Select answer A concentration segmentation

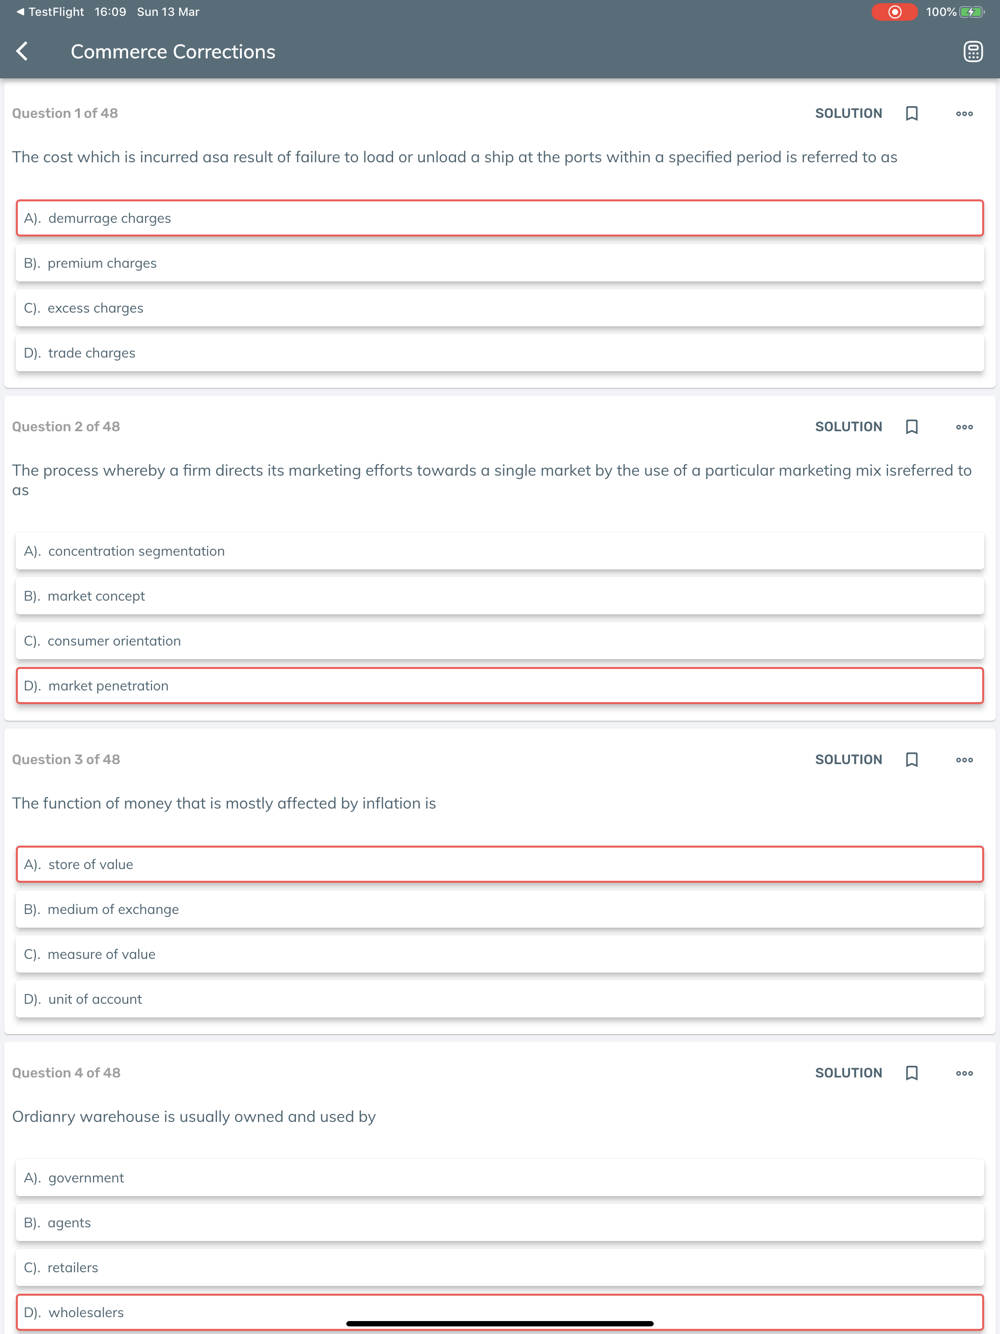pyautogui.click(x=500, y=551)
